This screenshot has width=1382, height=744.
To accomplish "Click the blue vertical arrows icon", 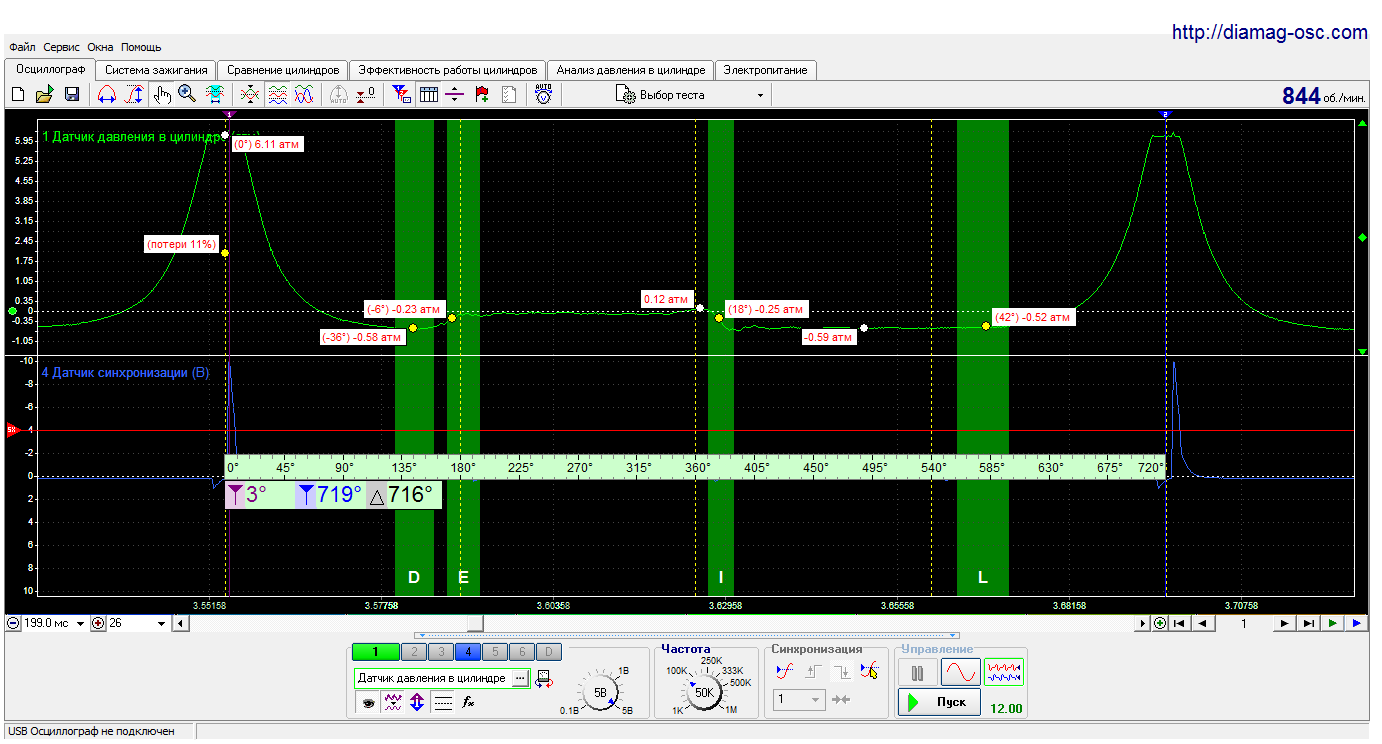I will tap(417, 703).
